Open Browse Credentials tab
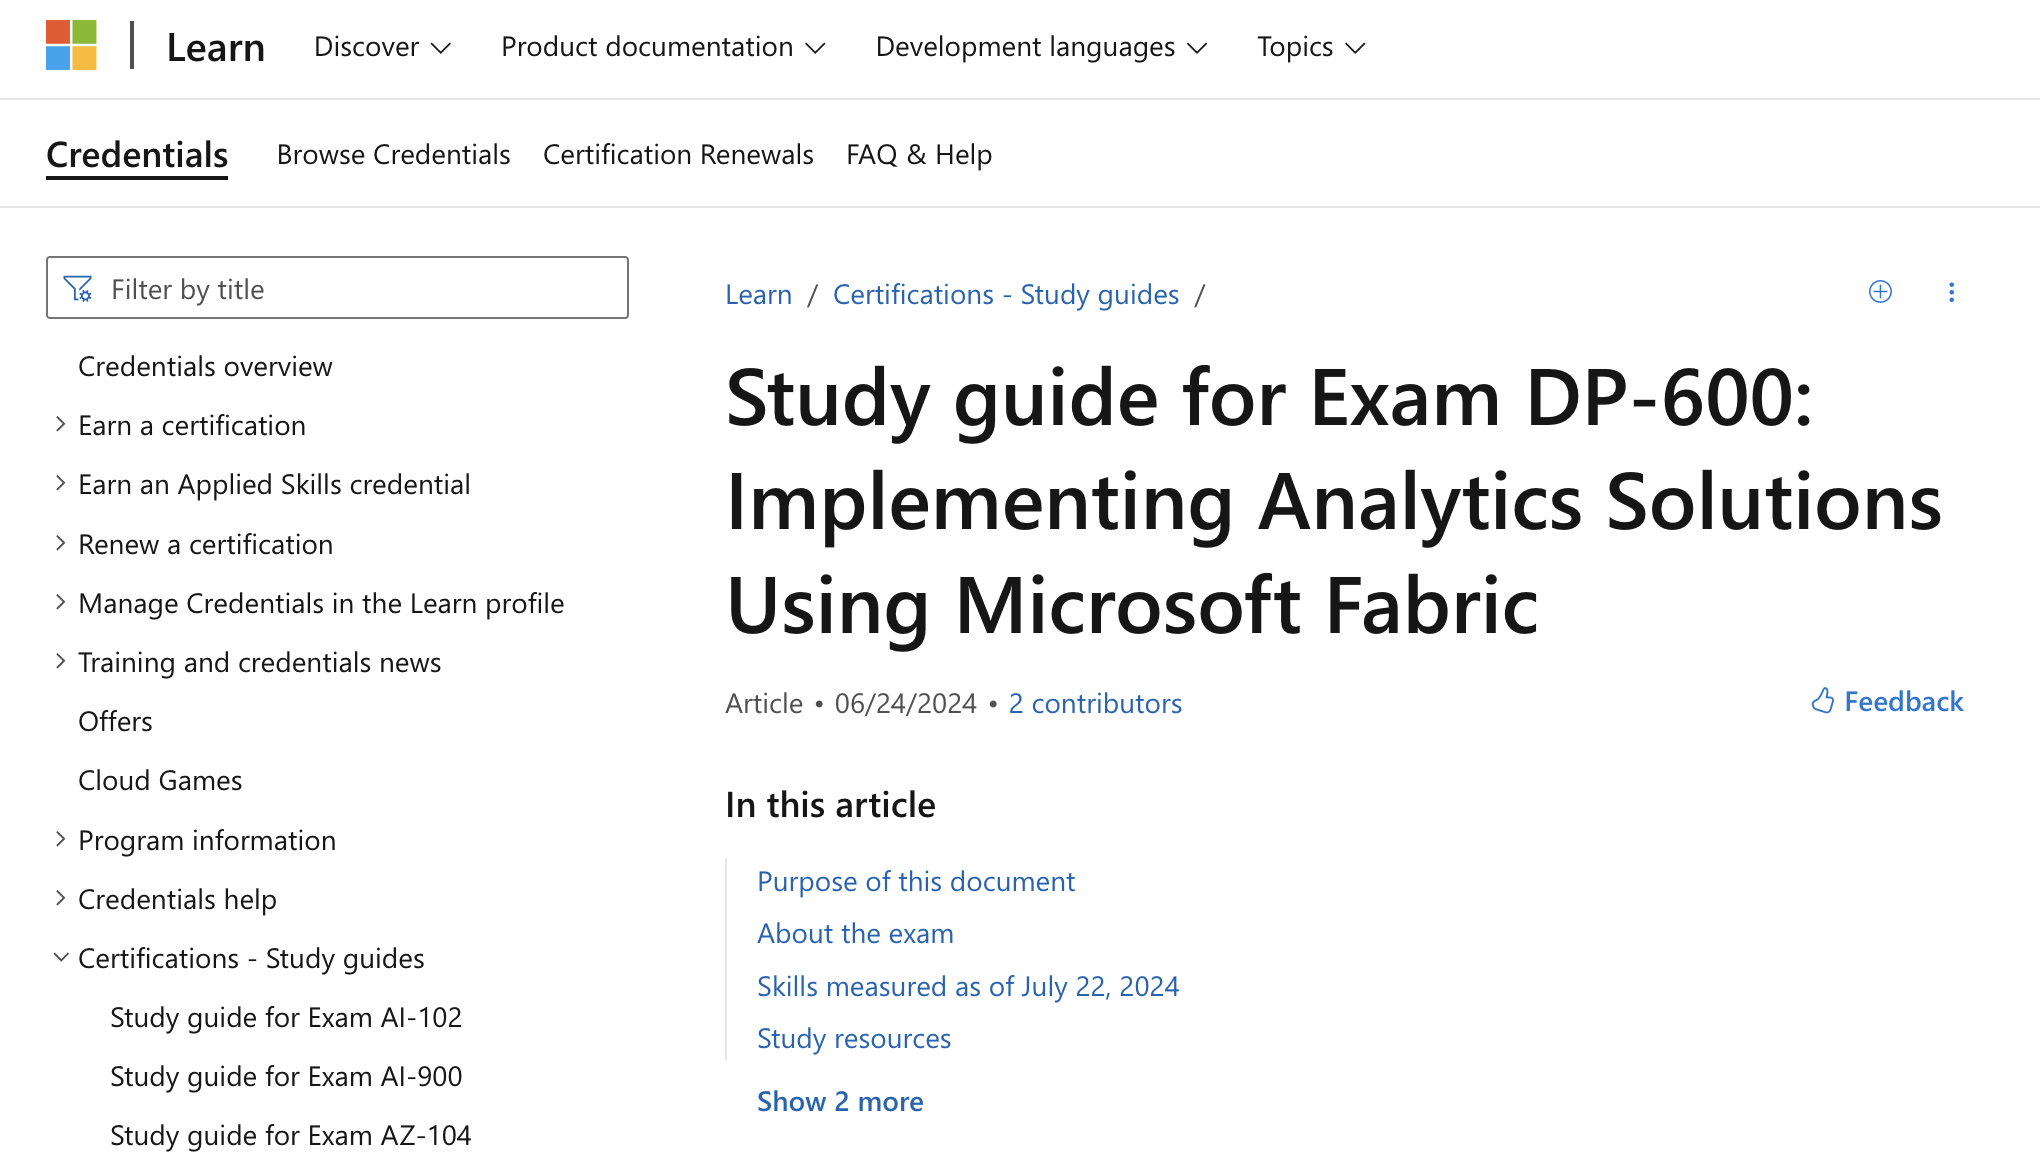Viewport: 2040px width, 1170px height. [393, 155]
